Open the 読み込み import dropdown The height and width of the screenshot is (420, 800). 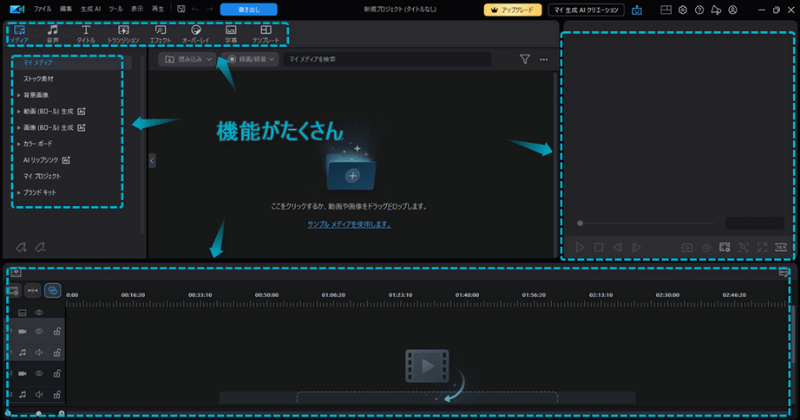187,59
